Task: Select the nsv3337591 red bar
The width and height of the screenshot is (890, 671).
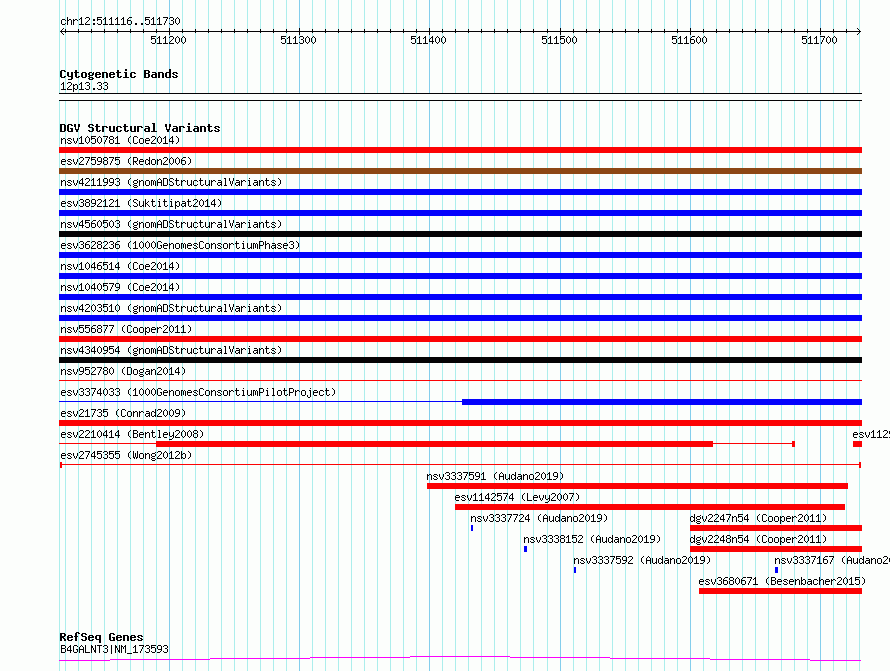Action: 637,486
